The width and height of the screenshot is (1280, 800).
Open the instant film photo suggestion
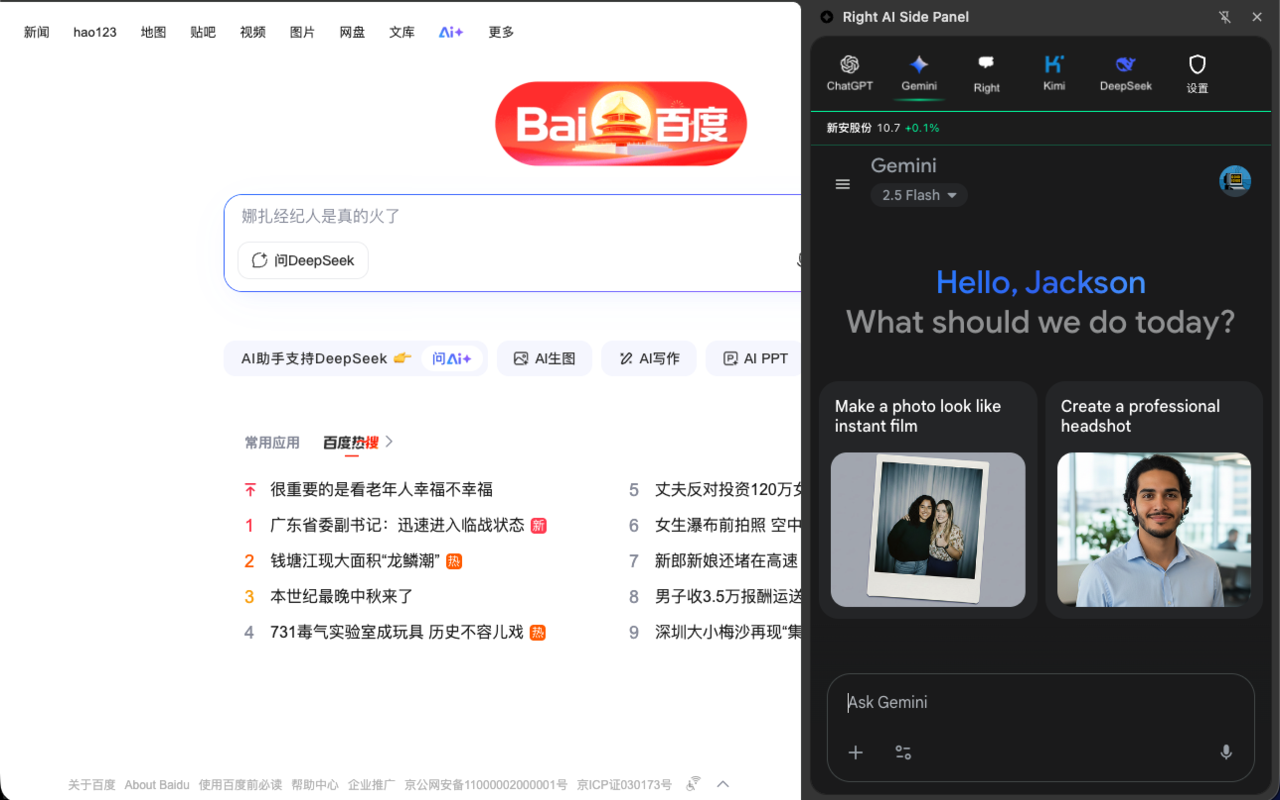pos(928,500)
